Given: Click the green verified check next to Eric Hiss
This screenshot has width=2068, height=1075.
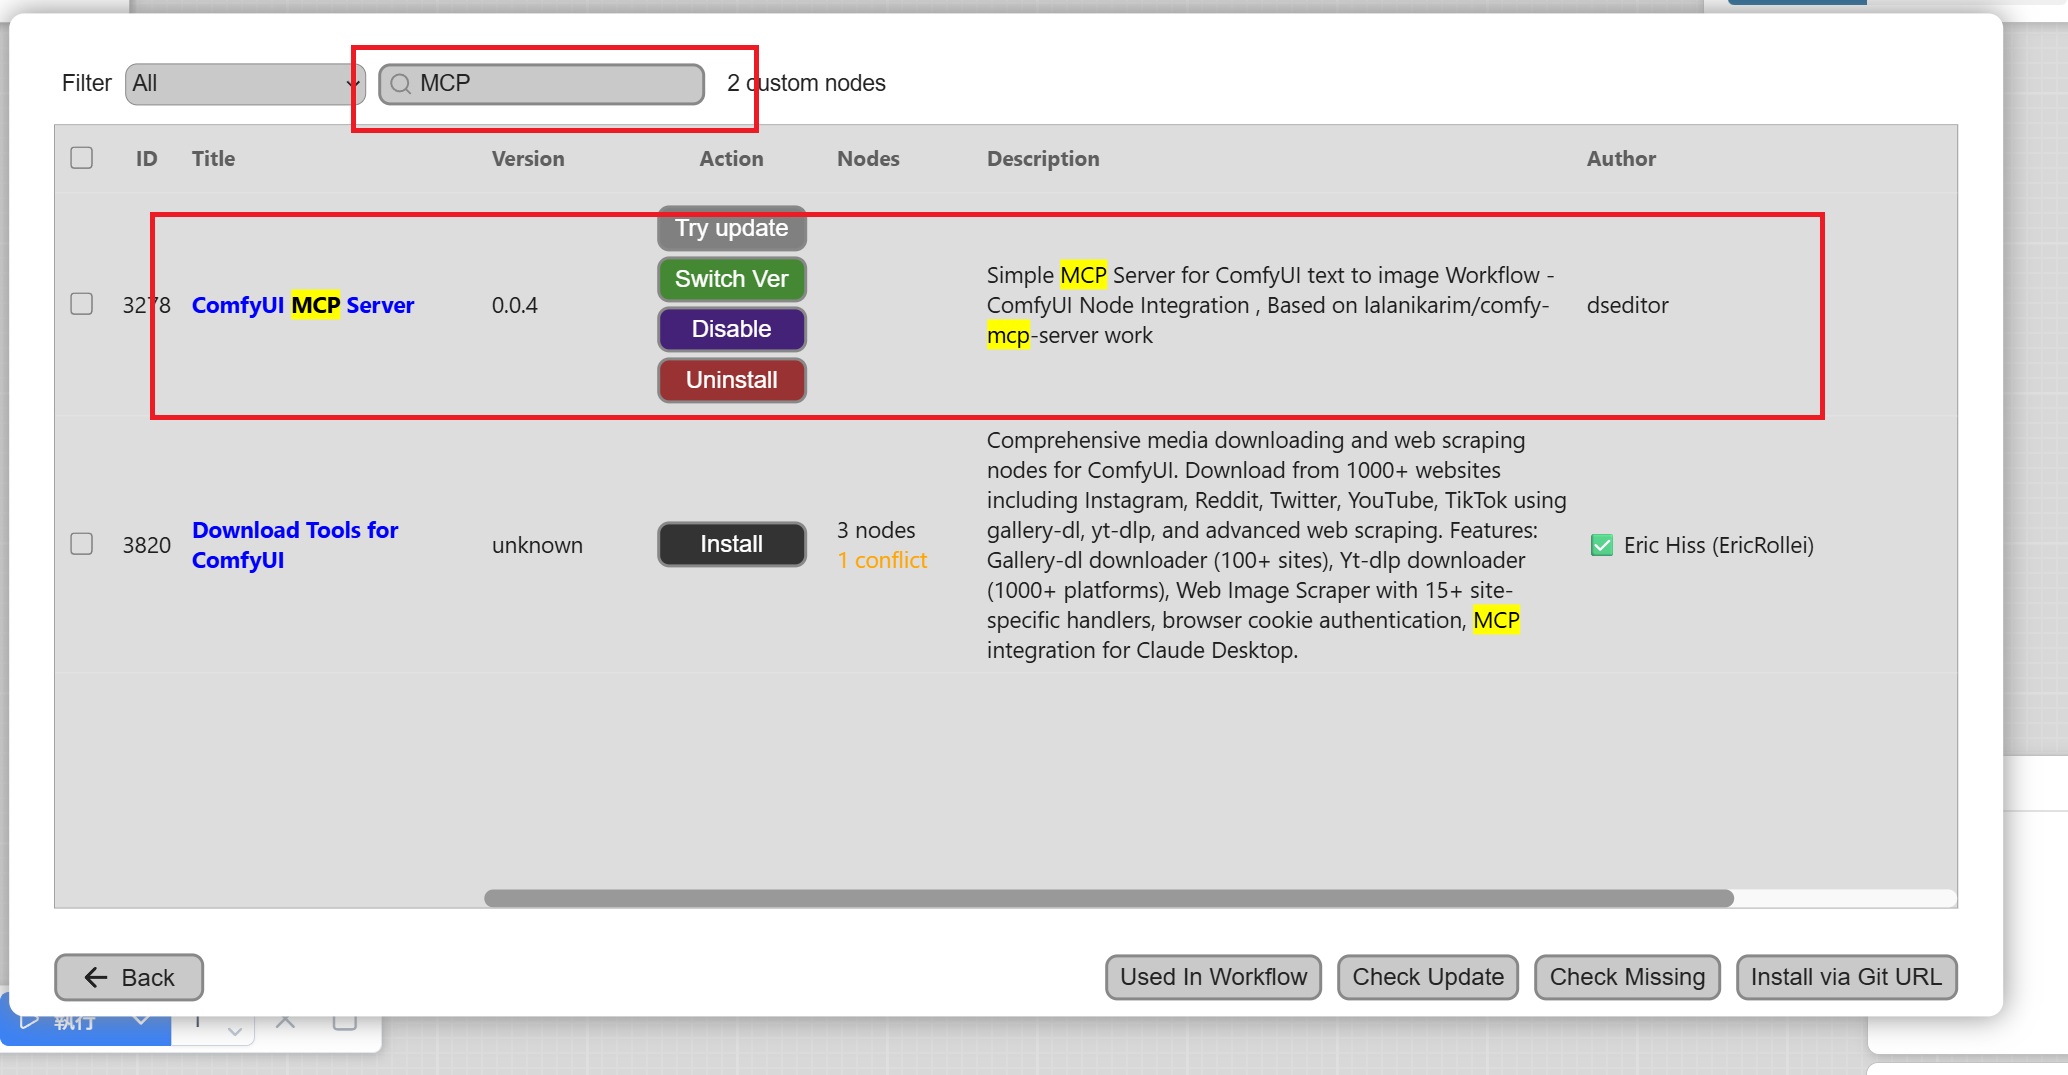Looking at the screenshot, I should pos(1601,545).
